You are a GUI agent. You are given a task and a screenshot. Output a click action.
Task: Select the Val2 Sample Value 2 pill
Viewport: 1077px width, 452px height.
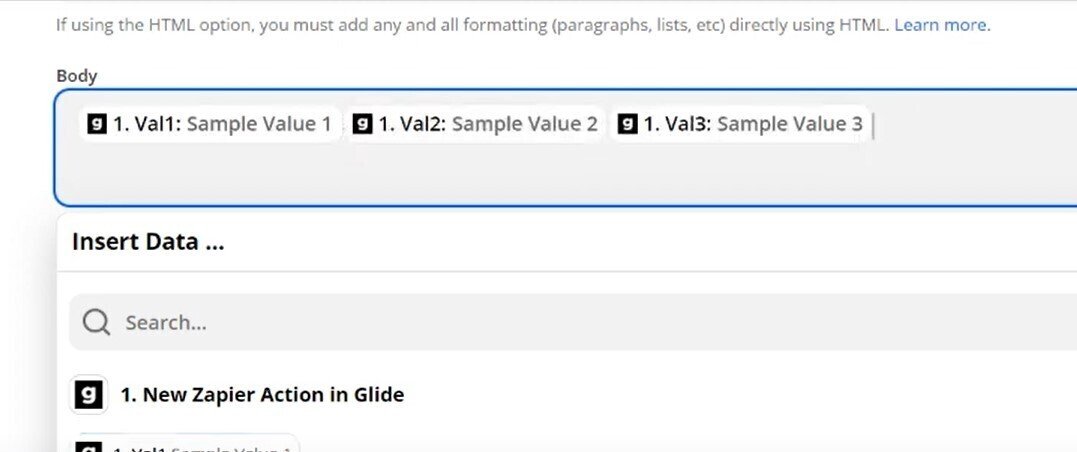476,124
